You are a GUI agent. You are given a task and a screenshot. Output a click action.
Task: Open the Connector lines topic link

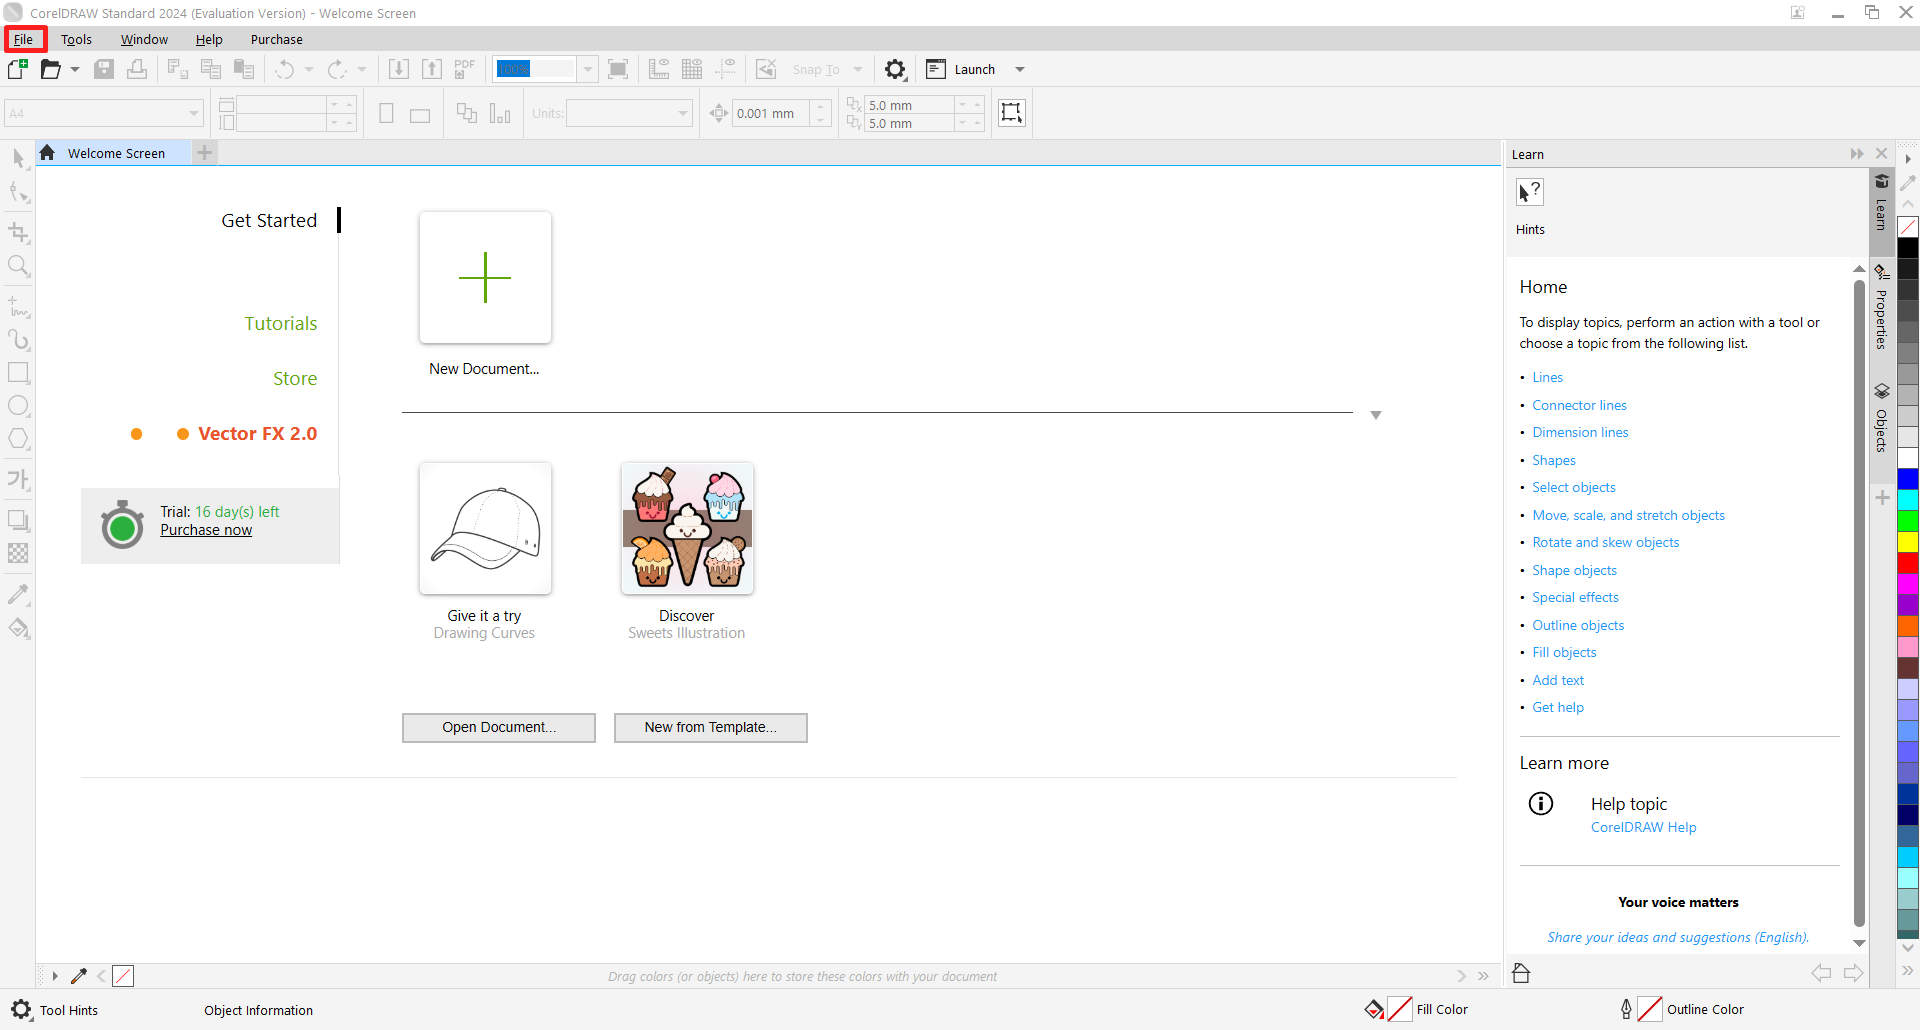(1579, 405)
